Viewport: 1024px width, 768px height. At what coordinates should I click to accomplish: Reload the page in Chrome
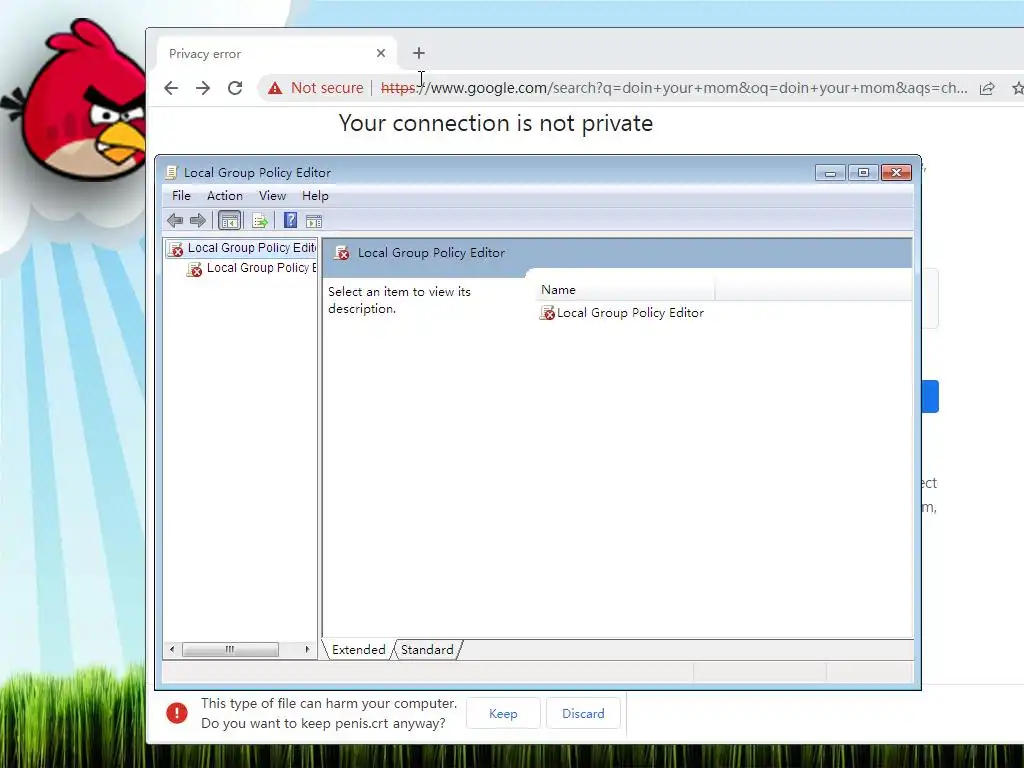coord(235,88)
